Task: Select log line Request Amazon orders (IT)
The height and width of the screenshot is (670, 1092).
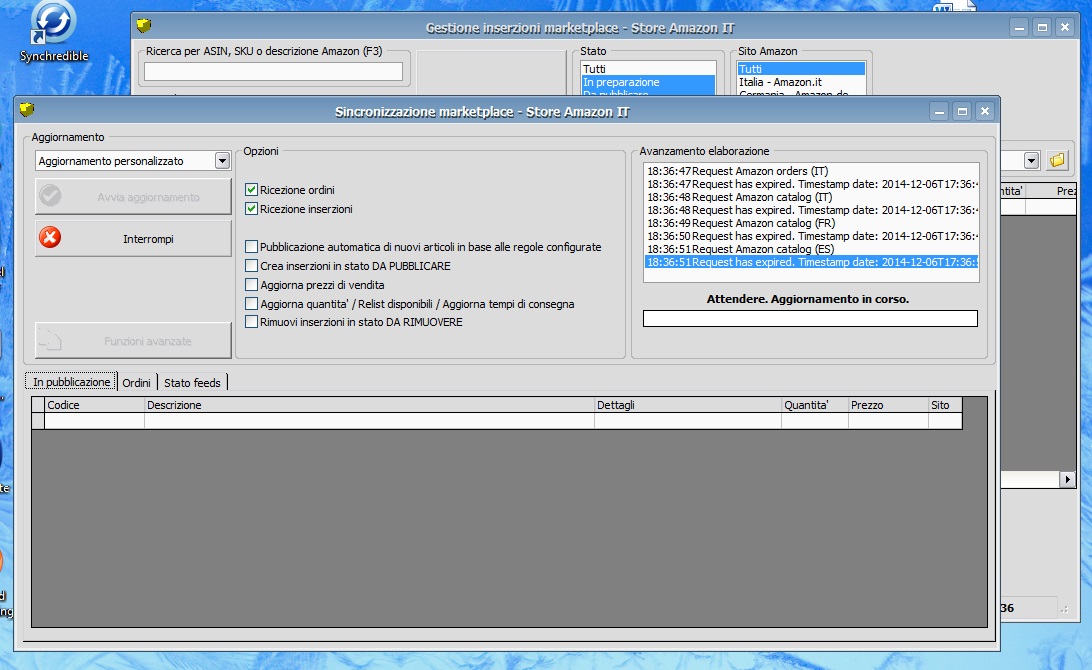Action: coord(811,171)
